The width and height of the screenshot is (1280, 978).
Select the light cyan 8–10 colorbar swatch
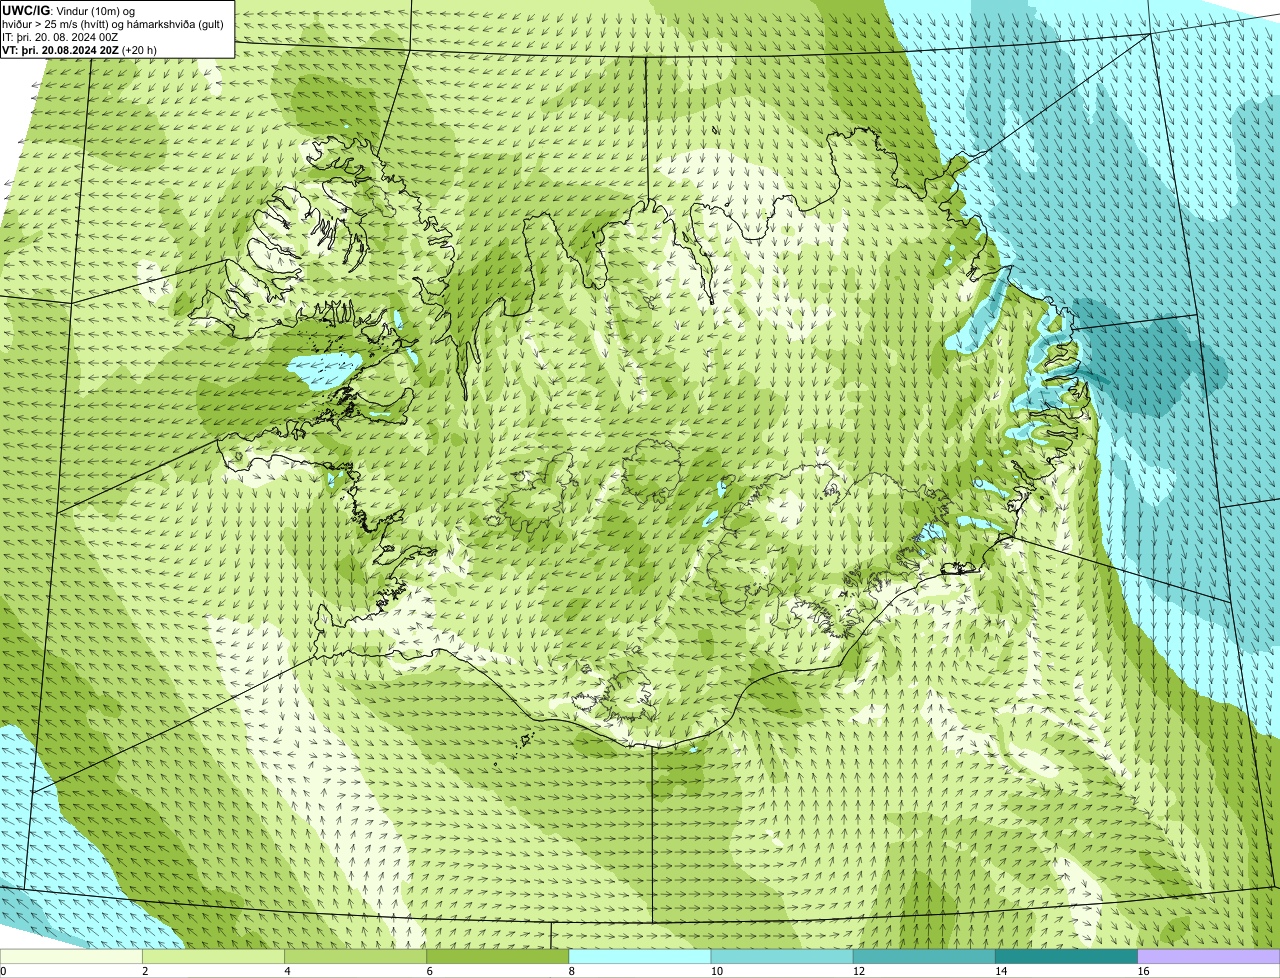click(640, 956)
